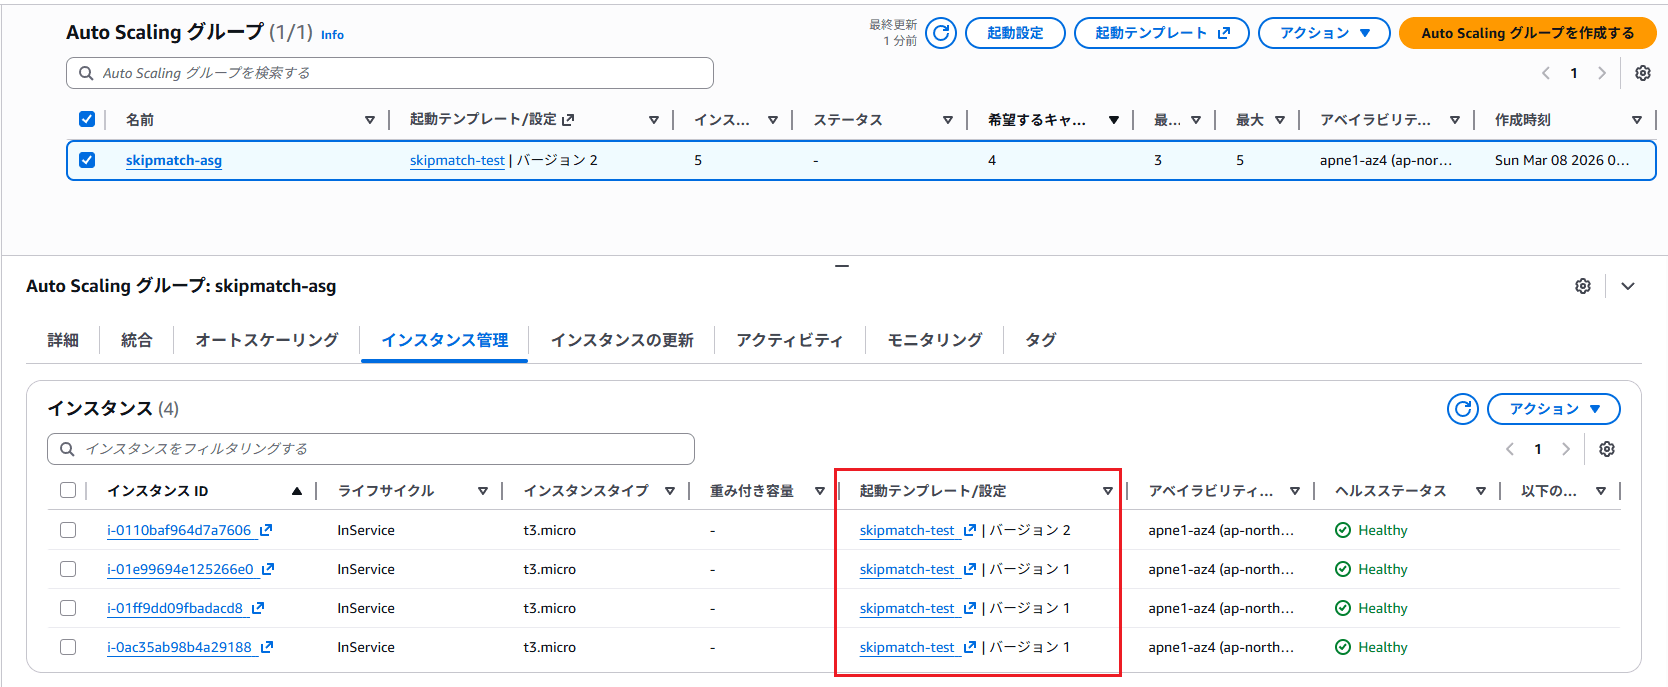Collapse the skipmatch-asg detail panel chevron

coord(1628,286)
